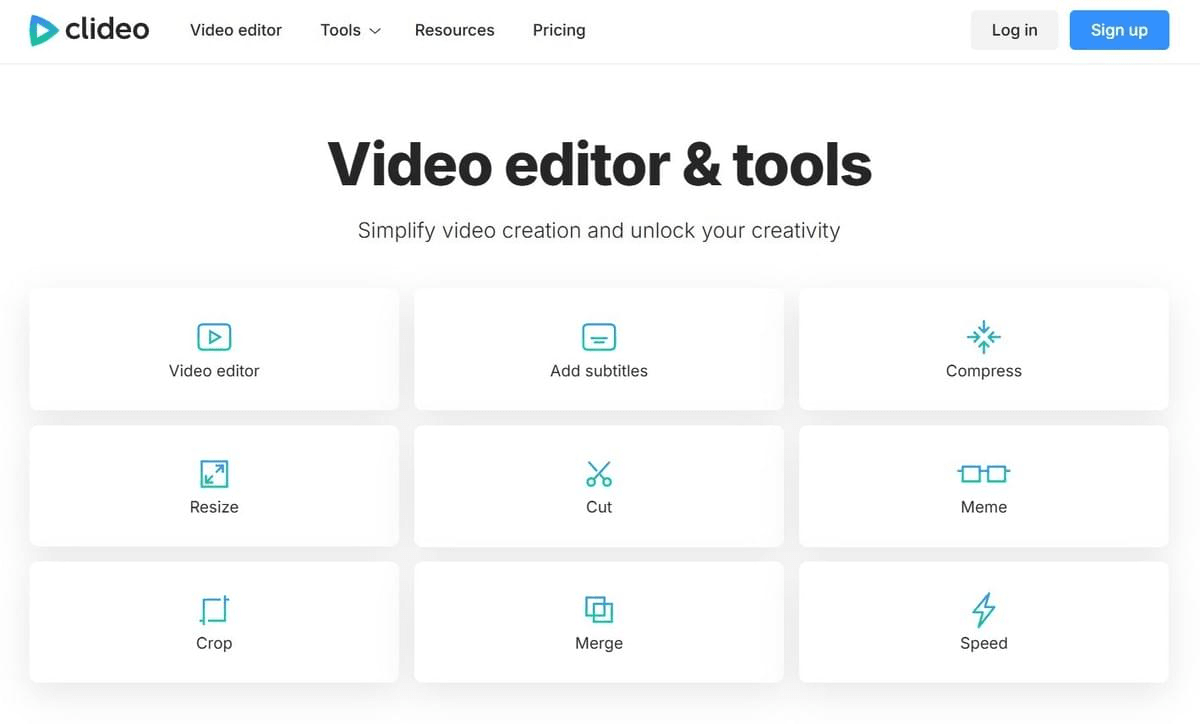Go to Video editor in top navigation
This screenshot has width=1200, height=724.
point(236,30)
